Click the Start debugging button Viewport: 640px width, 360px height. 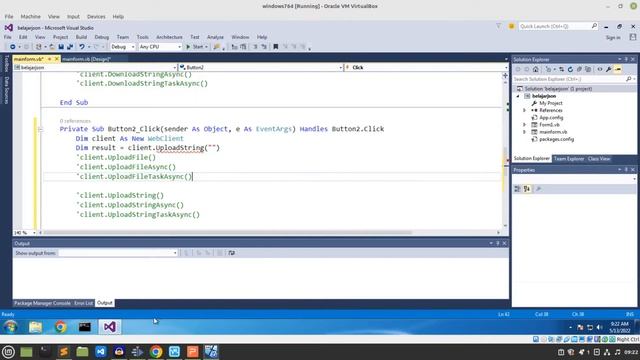(195, 47)
